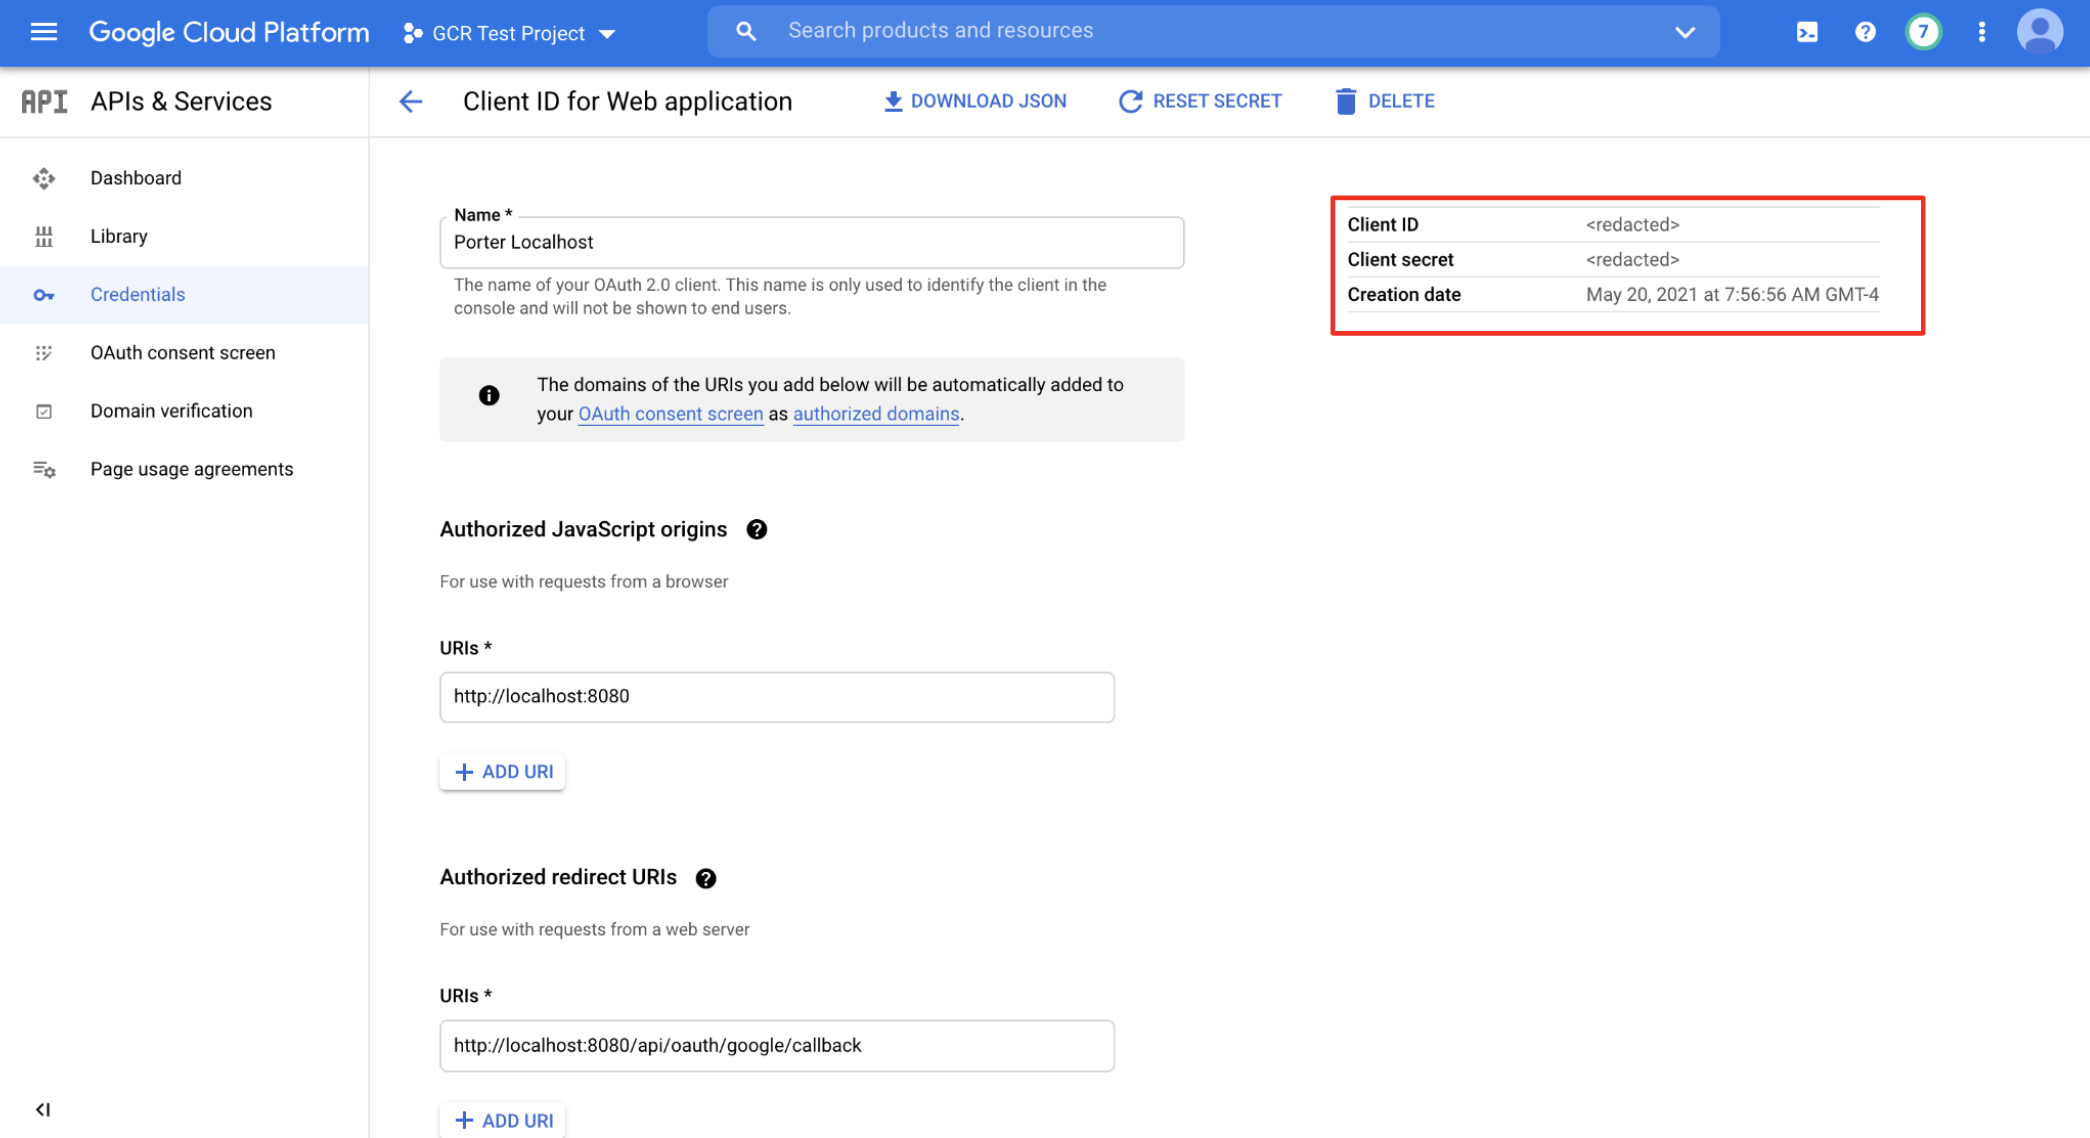
Task: Collapse the sidebar navigation panel
Action: pyautogui.click(x=43, y=1109)
